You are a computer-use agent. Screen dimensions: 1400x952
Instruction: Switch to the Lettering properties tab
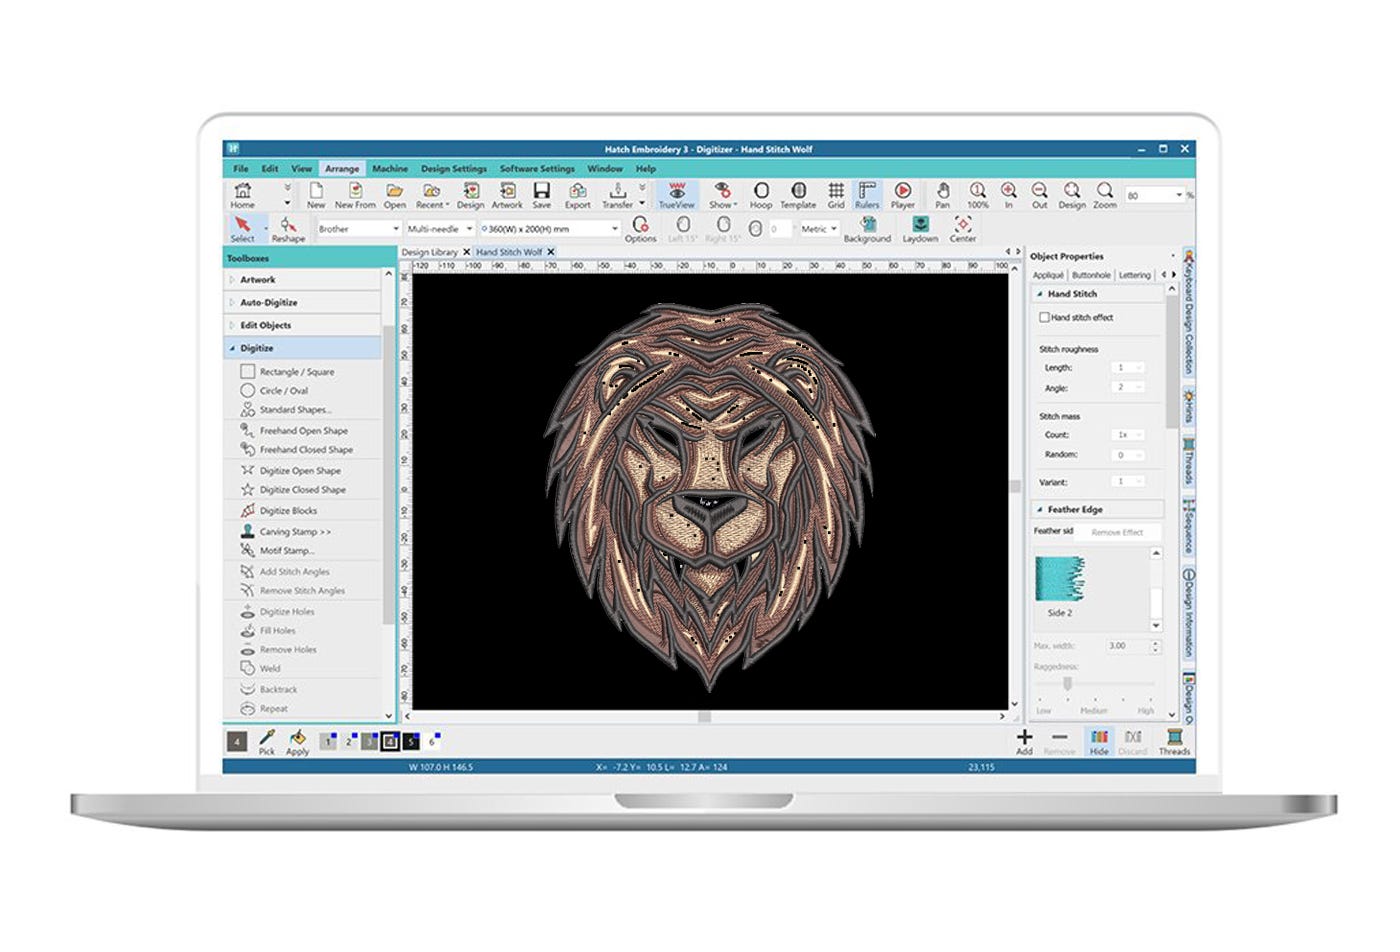click(x=1134, y=275)
